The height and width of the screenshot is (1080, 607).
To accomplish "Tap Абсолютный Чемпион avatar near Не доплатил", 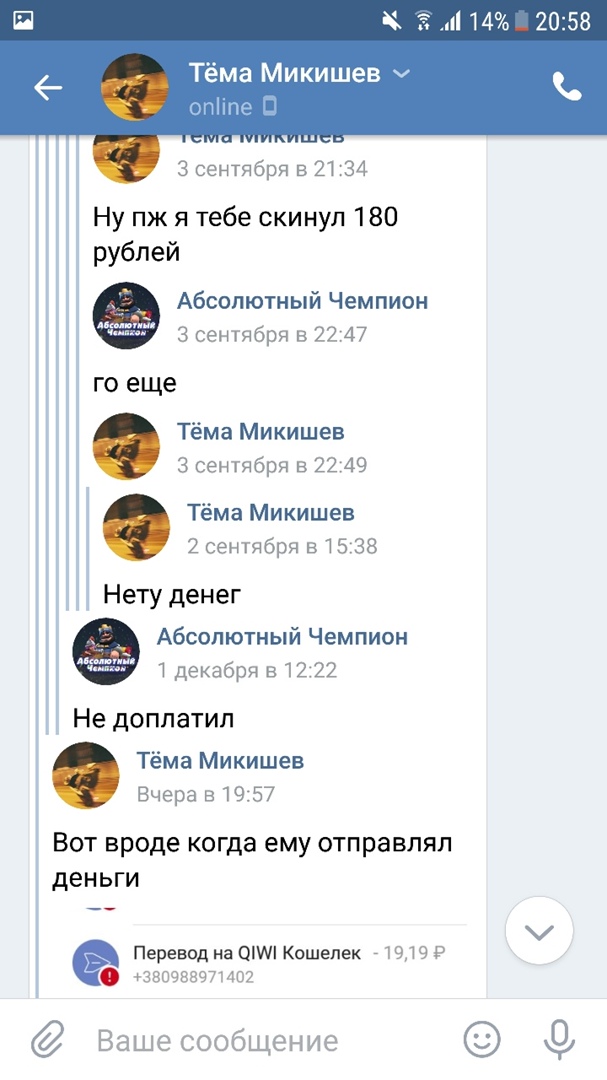I will pos(106,651).
